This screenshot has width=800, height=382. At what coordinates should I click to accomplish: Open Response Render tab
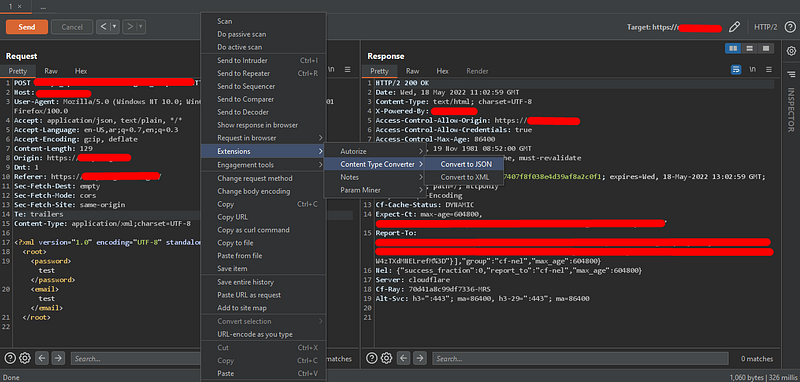coord(477,71)
